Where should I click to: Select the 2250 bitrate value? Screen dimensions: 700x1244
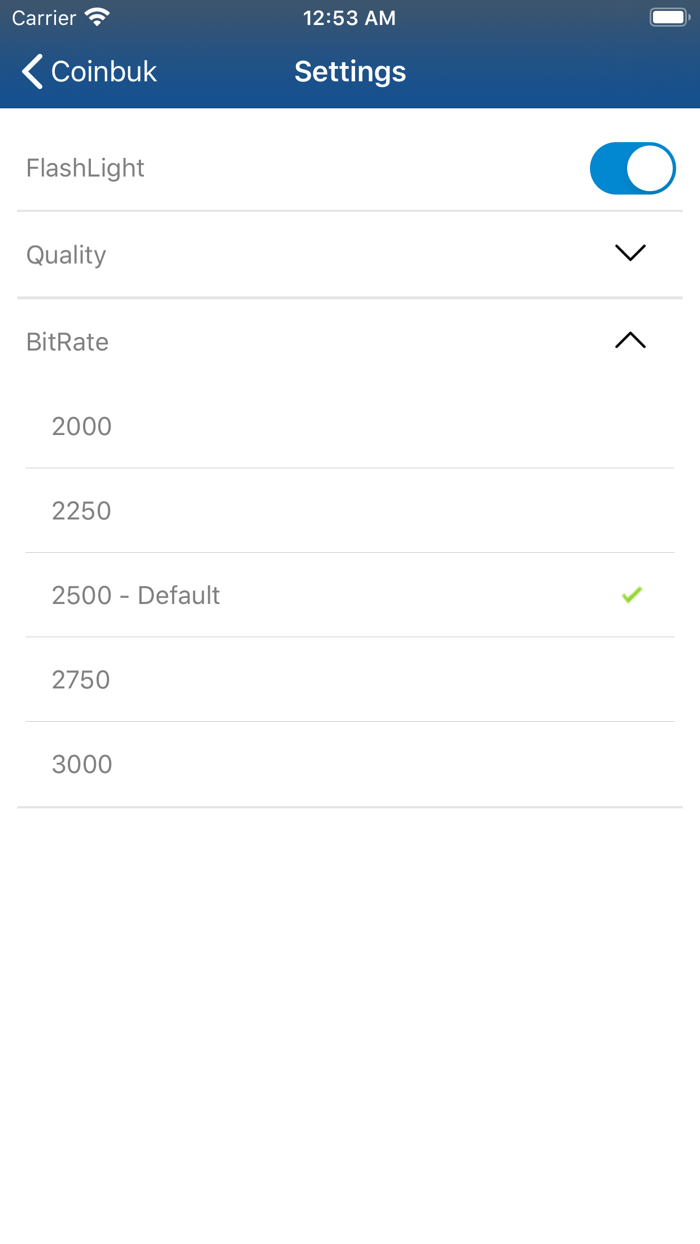click(x=82, y=510)
